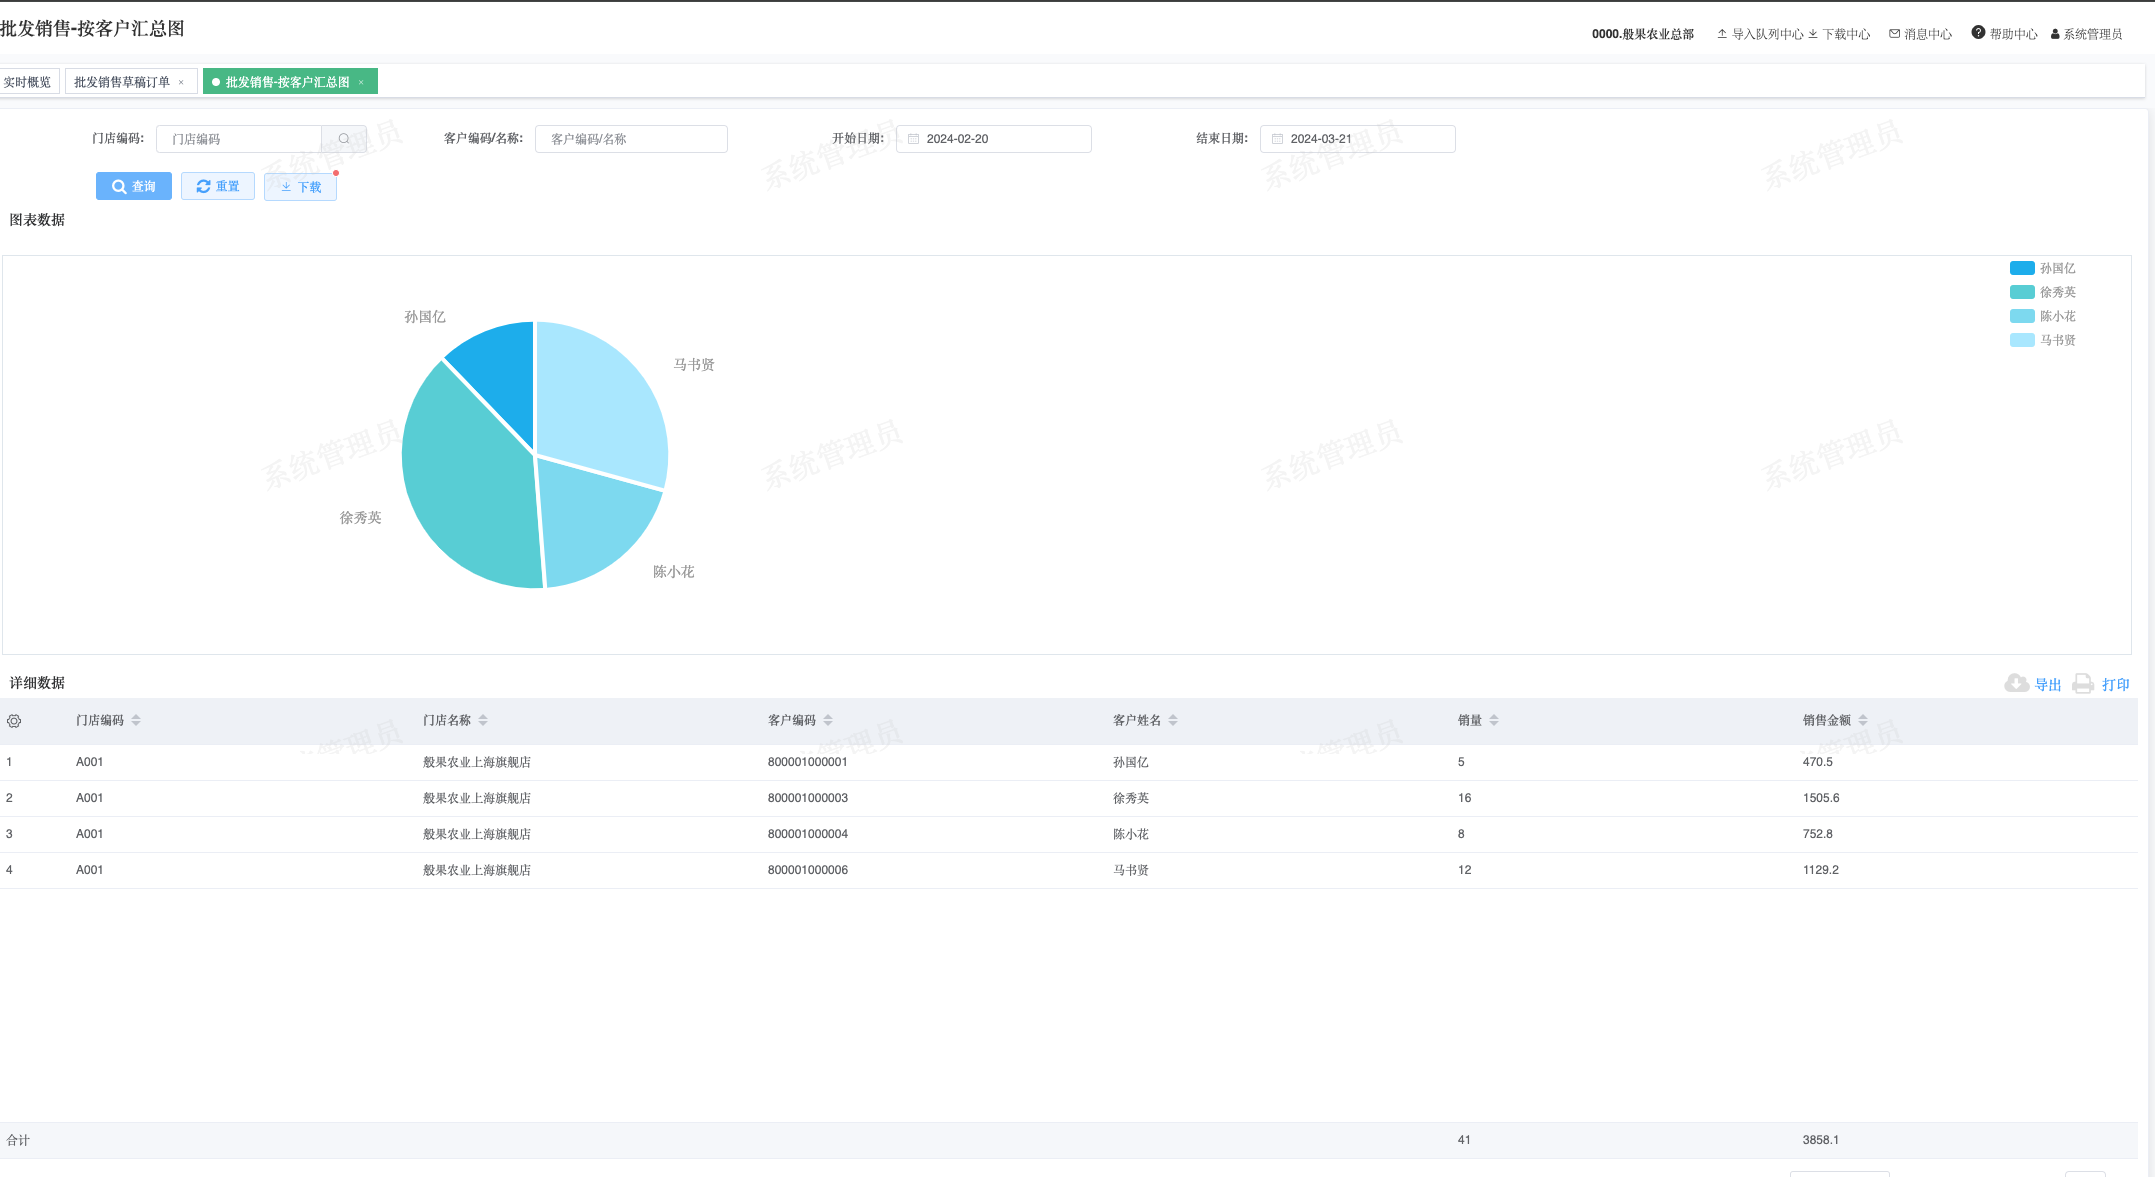
Task: Open the table column settings gear icon
Action: coord(14,721)
